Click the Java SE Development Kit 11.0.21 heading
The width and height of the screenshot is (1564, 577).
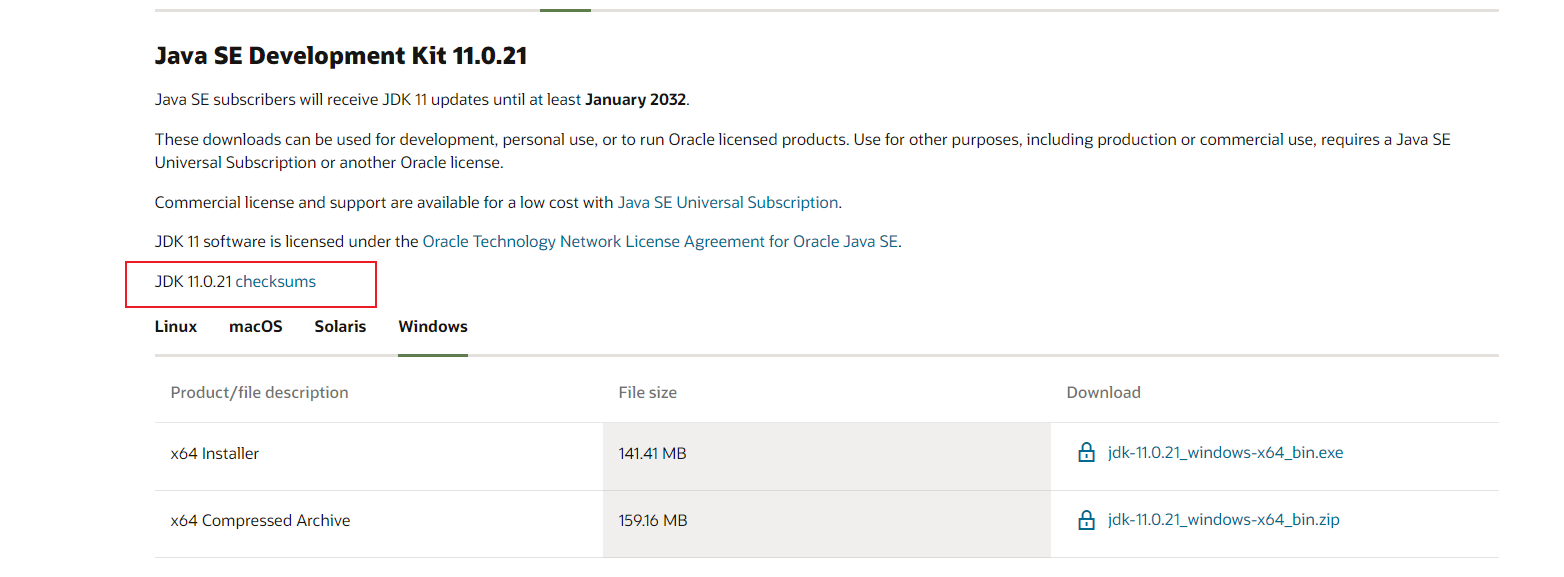341,56
